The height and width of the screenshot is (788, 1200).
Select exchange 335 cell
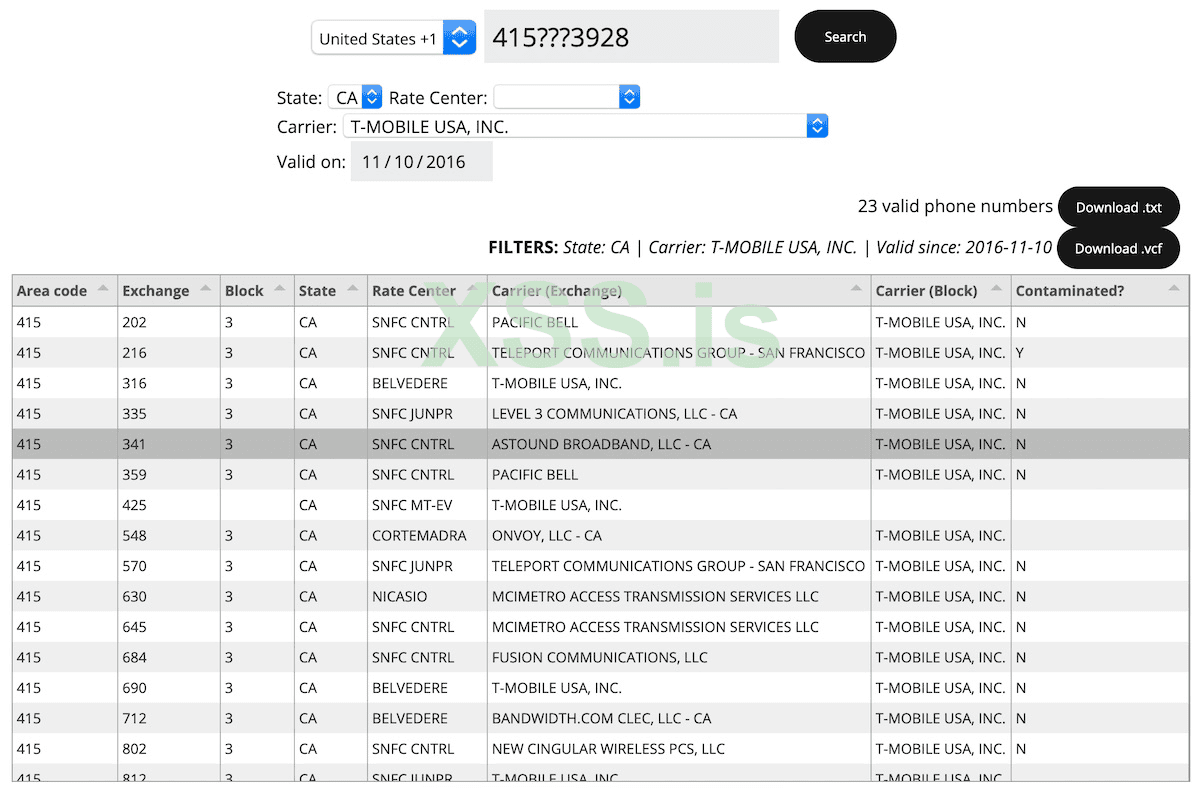pyautogui.click(x=169, y=414)
